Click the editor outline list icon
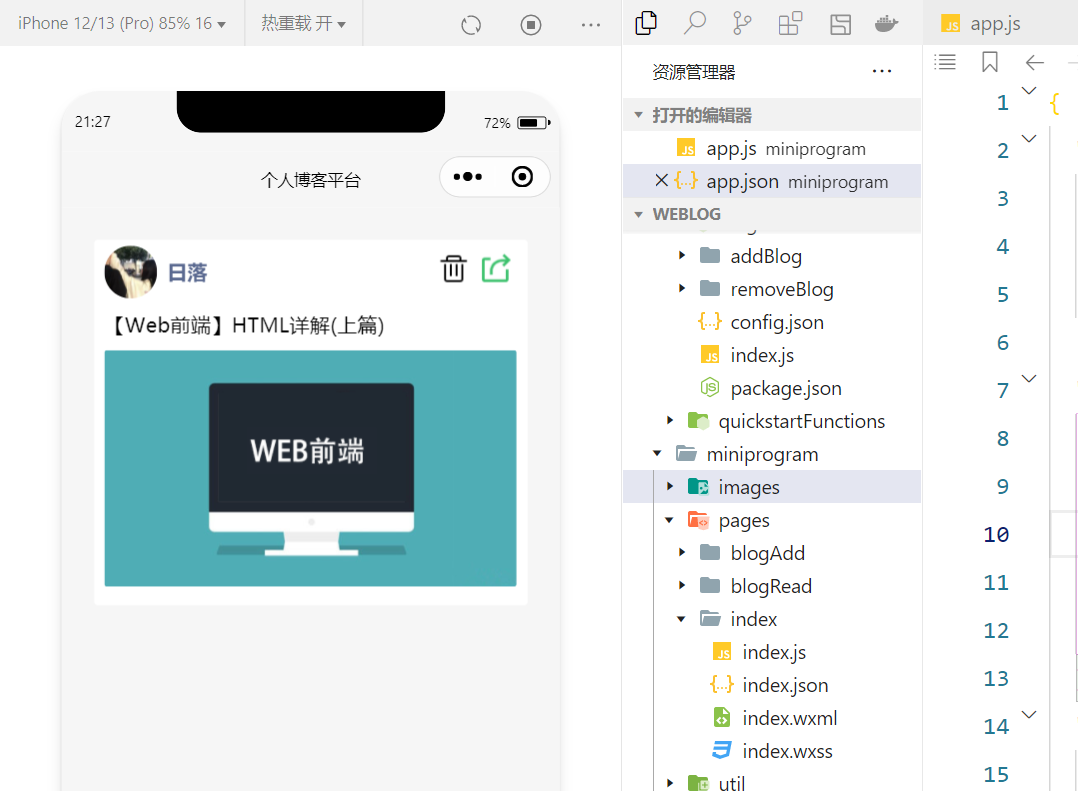Viewport: 1078px width, 791px height. 945,63
